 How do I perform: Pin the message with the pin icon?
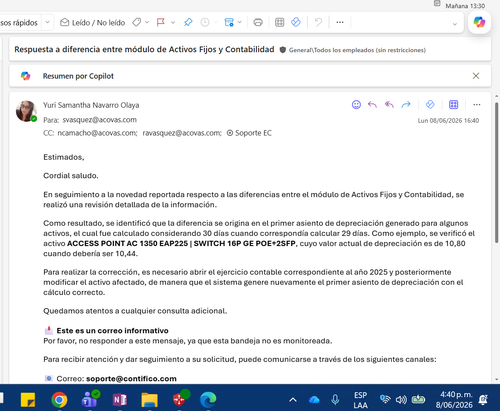tap(188, 22)
